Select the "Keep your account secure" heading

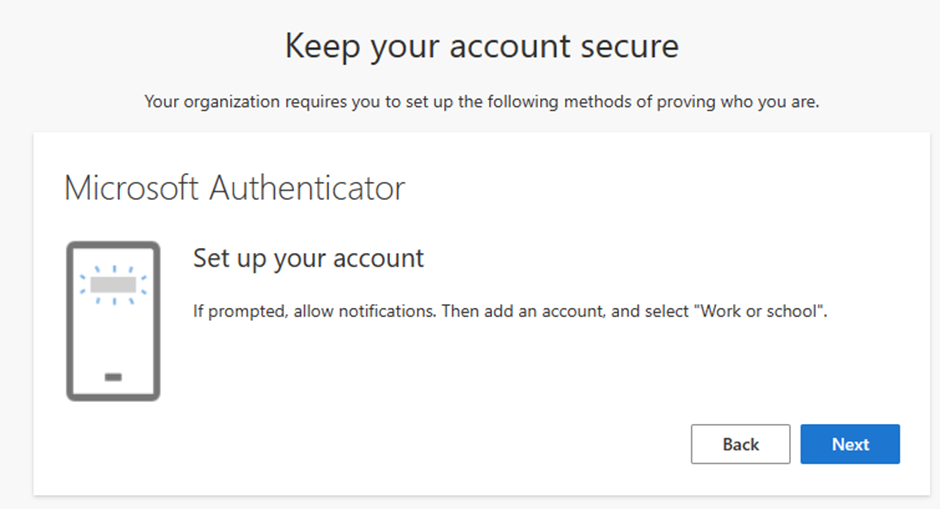point(481,46)
